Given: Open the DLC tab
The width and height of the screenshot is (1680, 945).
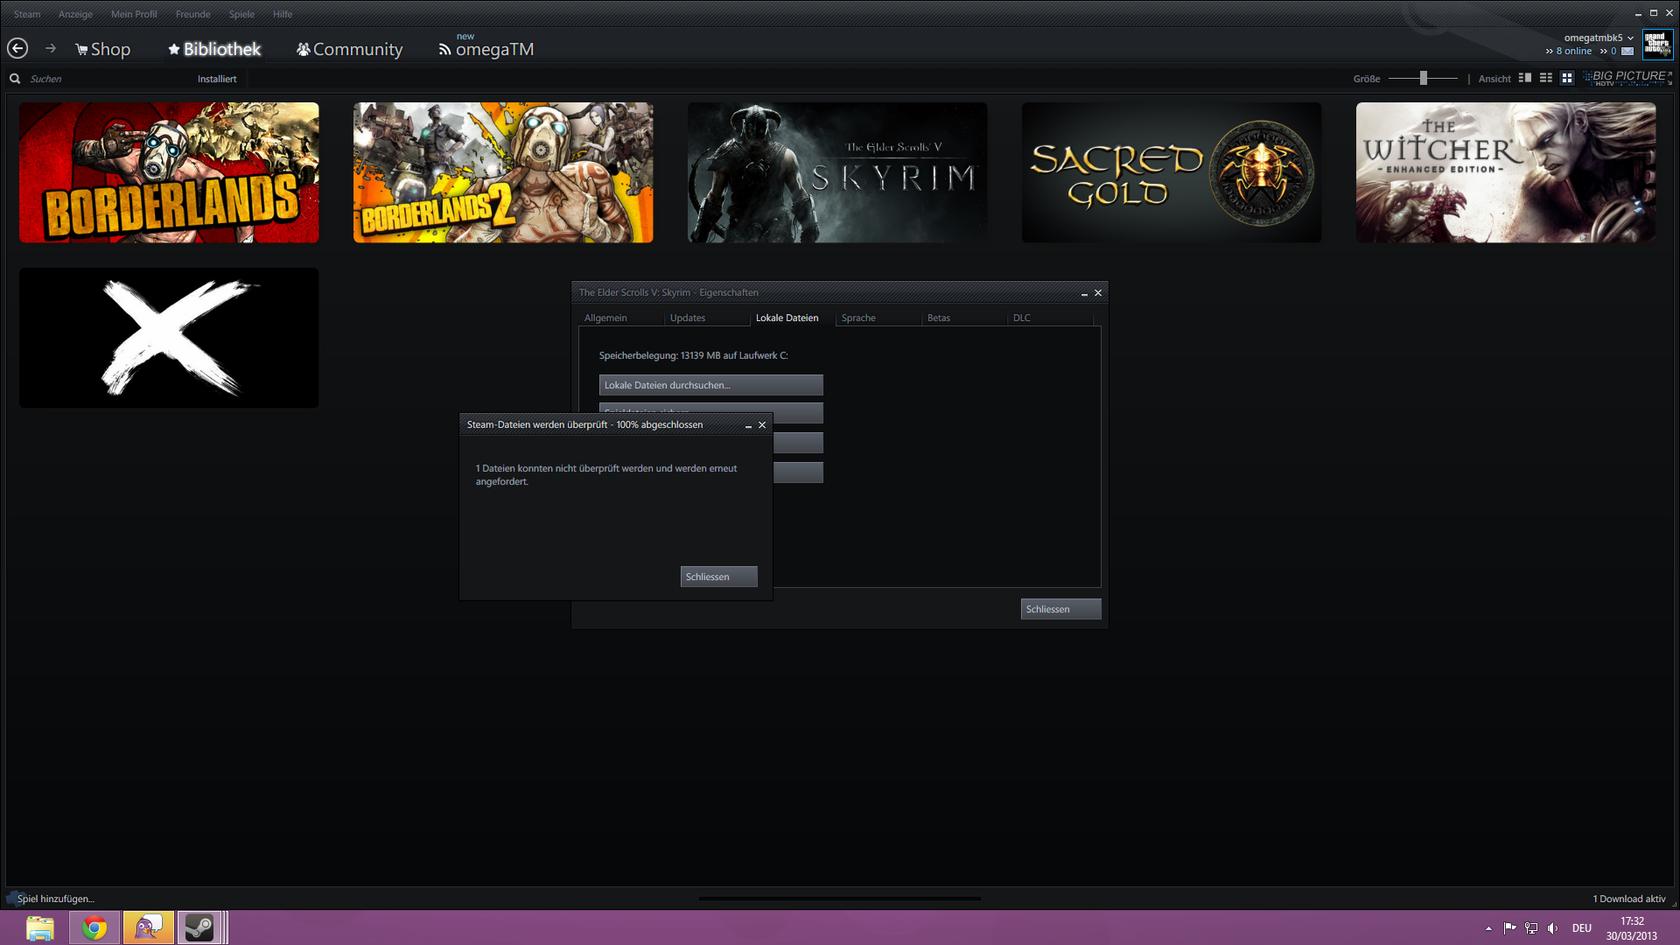Looking at the screenshot, I should point(1021,318).
